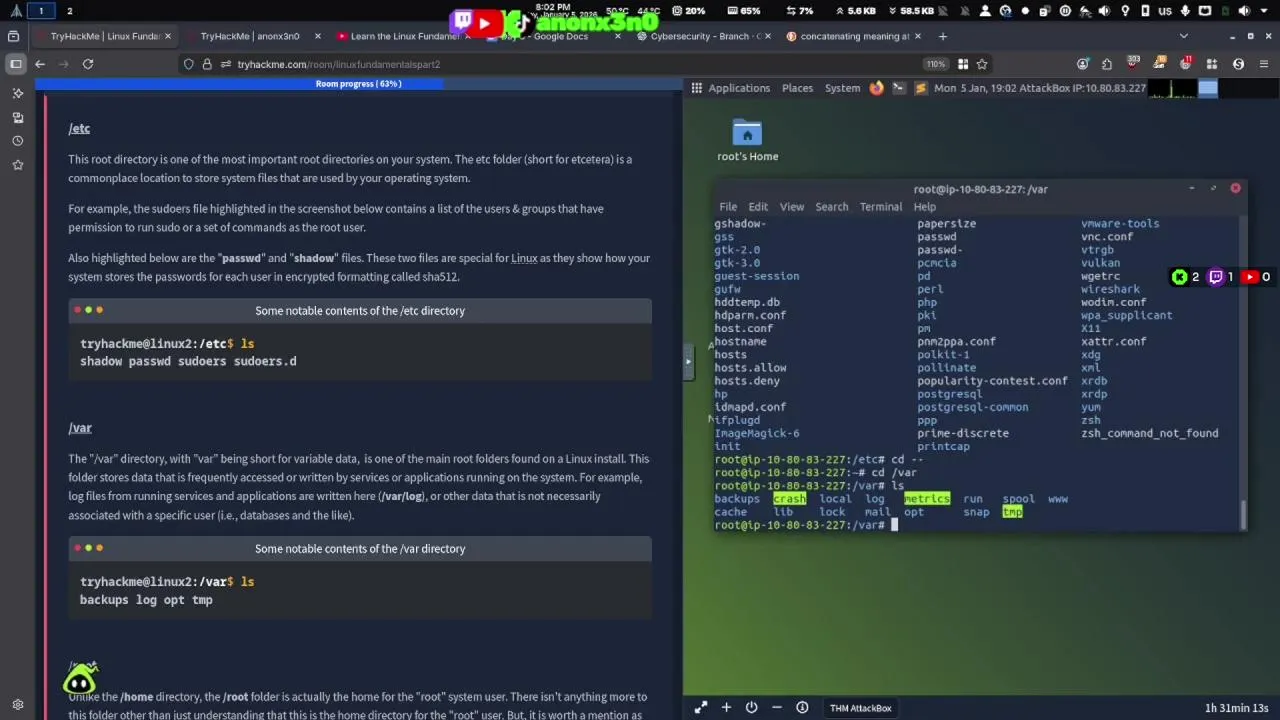Go back in browser history
This screenshot has width=1280, height=720.
40,64
